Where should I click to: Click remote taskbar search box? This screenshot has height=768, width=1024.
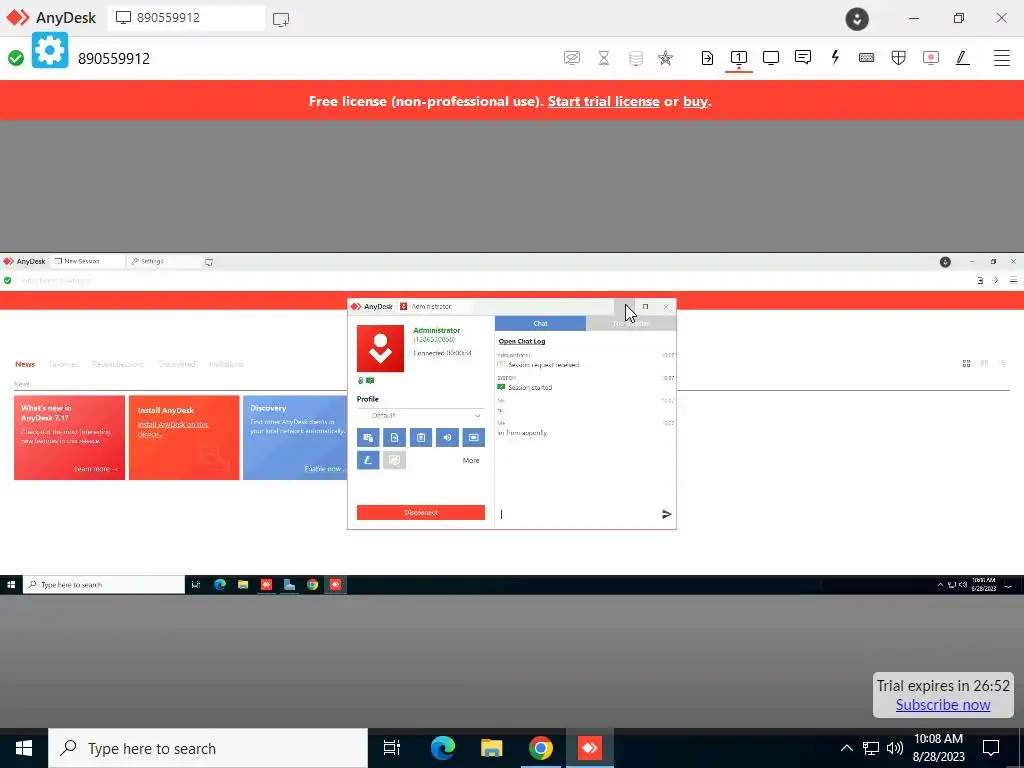point(104,584)
